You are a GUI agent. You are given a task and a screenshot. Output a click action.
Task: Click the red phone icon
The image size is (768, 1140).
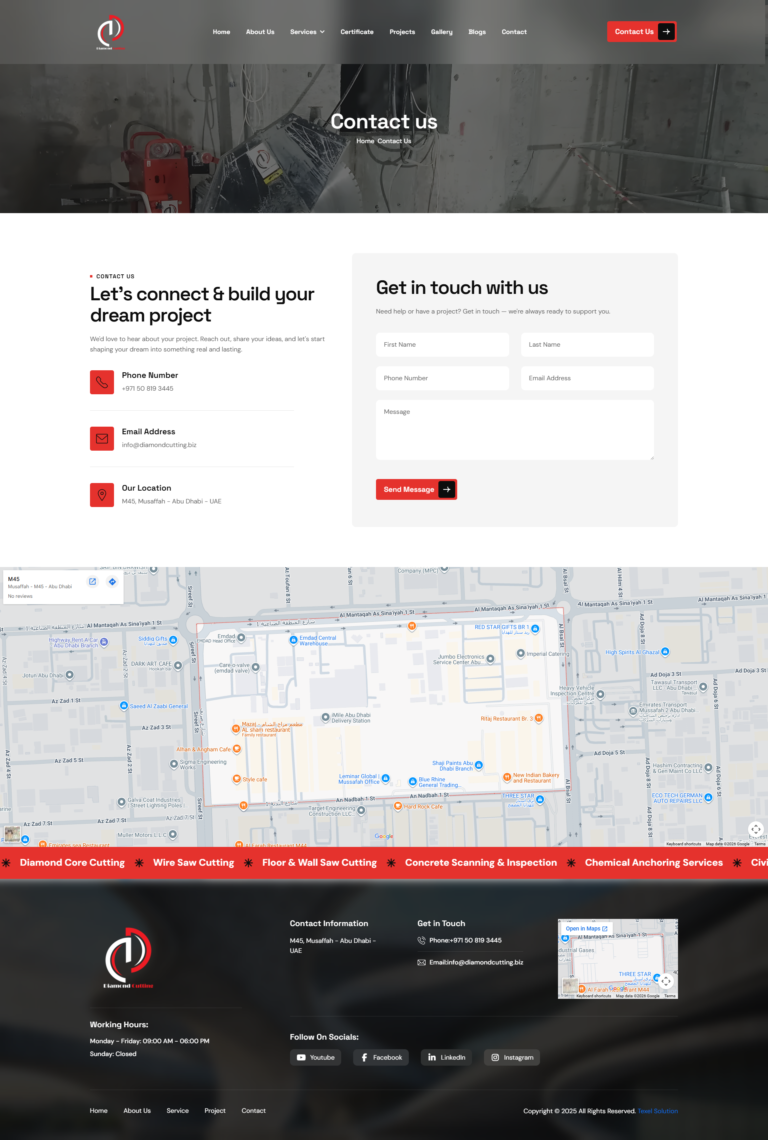(x=102, y=382)
